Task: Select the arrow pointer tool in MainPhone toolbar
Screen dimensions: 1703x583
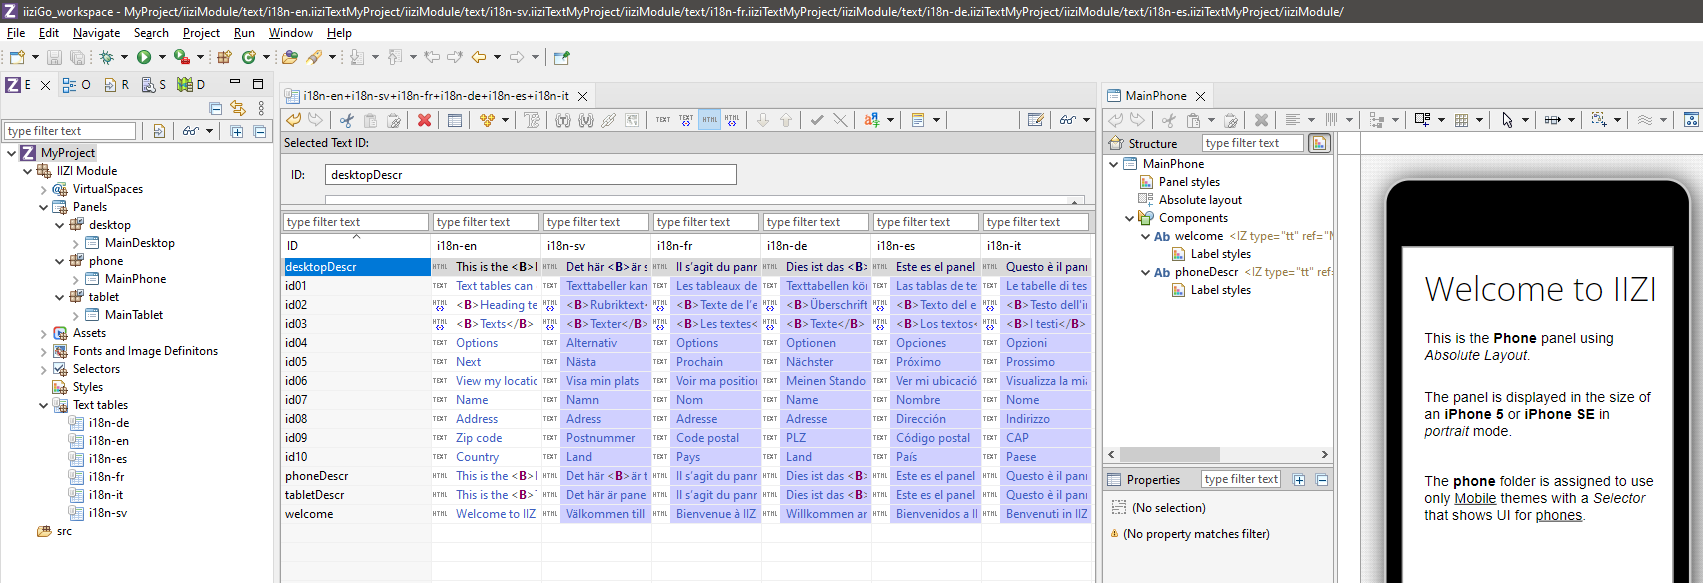Action: click(1507, 120)
